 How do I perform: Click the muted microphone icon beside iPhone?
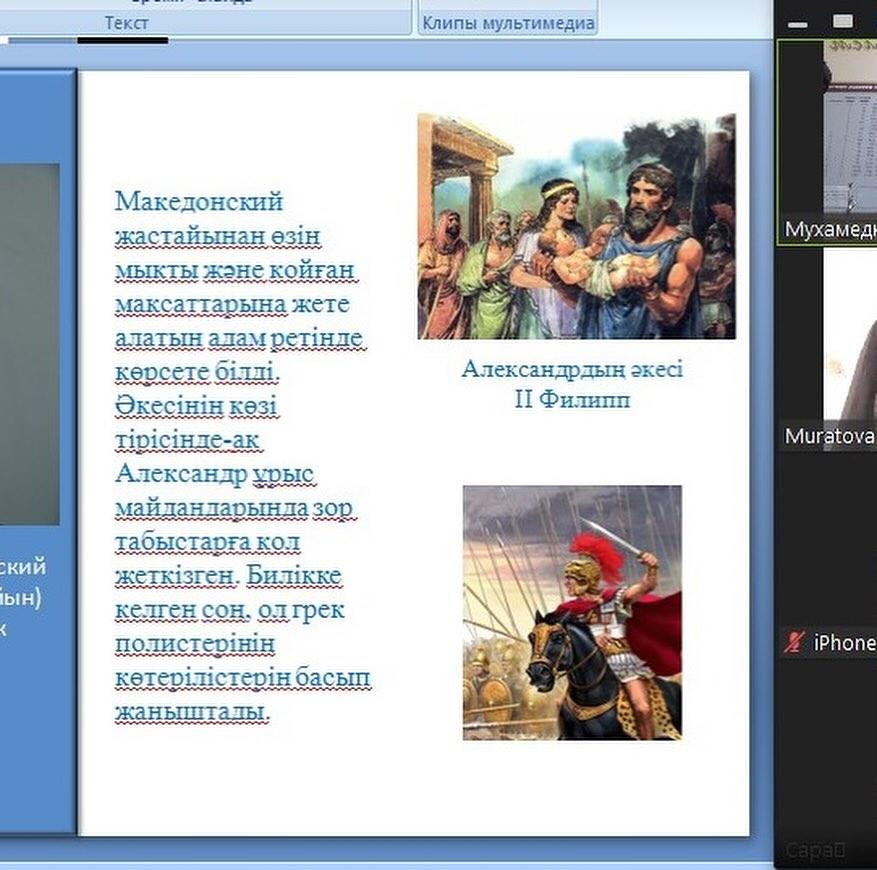(x=794, y=642)
